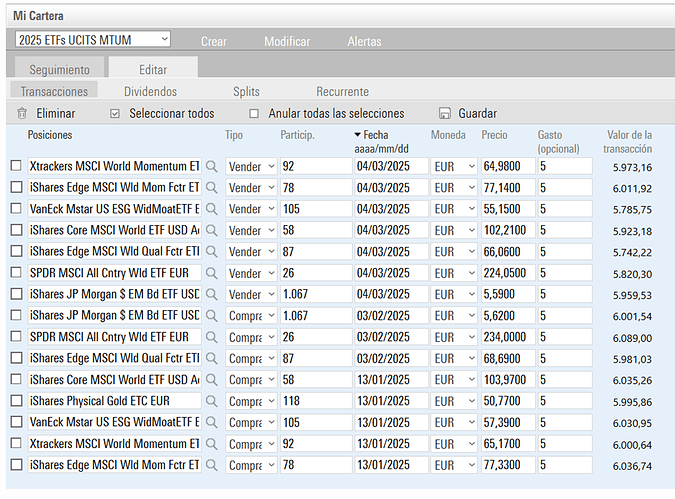675x499 pixels.
Task: Tick checkbox for Xtrackers Momentum Vender row
Action: 16,166
